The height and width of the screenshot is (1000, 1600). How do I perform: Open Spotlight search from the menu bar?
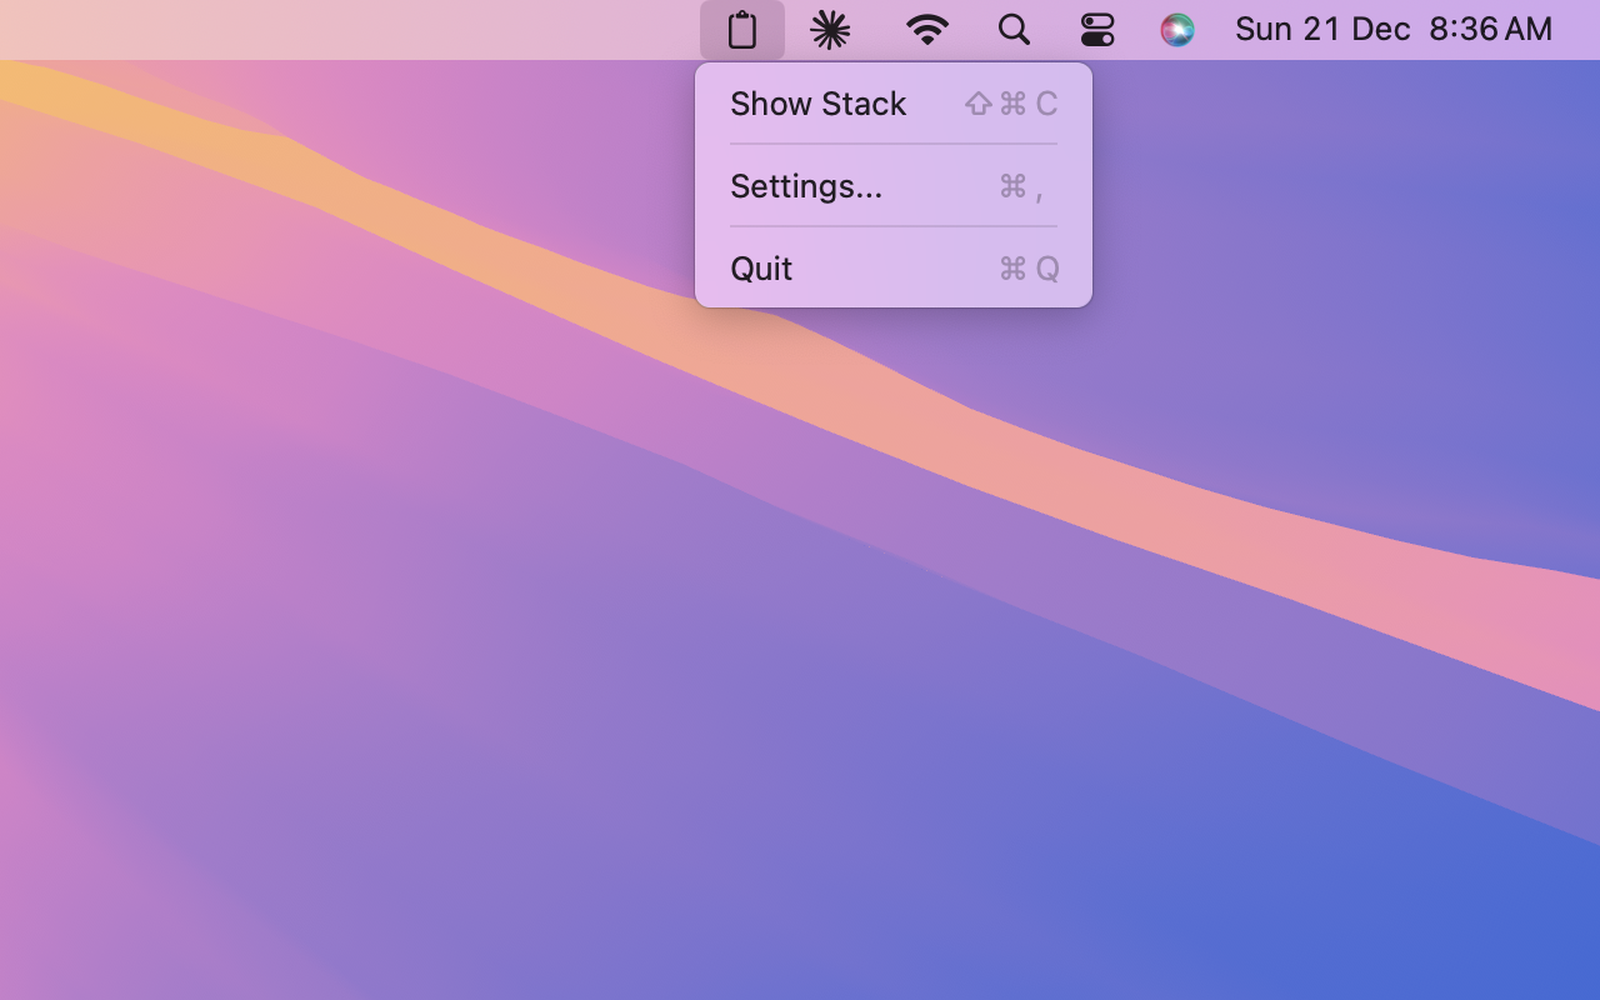pyautogui.click(x=1013, y=29)
